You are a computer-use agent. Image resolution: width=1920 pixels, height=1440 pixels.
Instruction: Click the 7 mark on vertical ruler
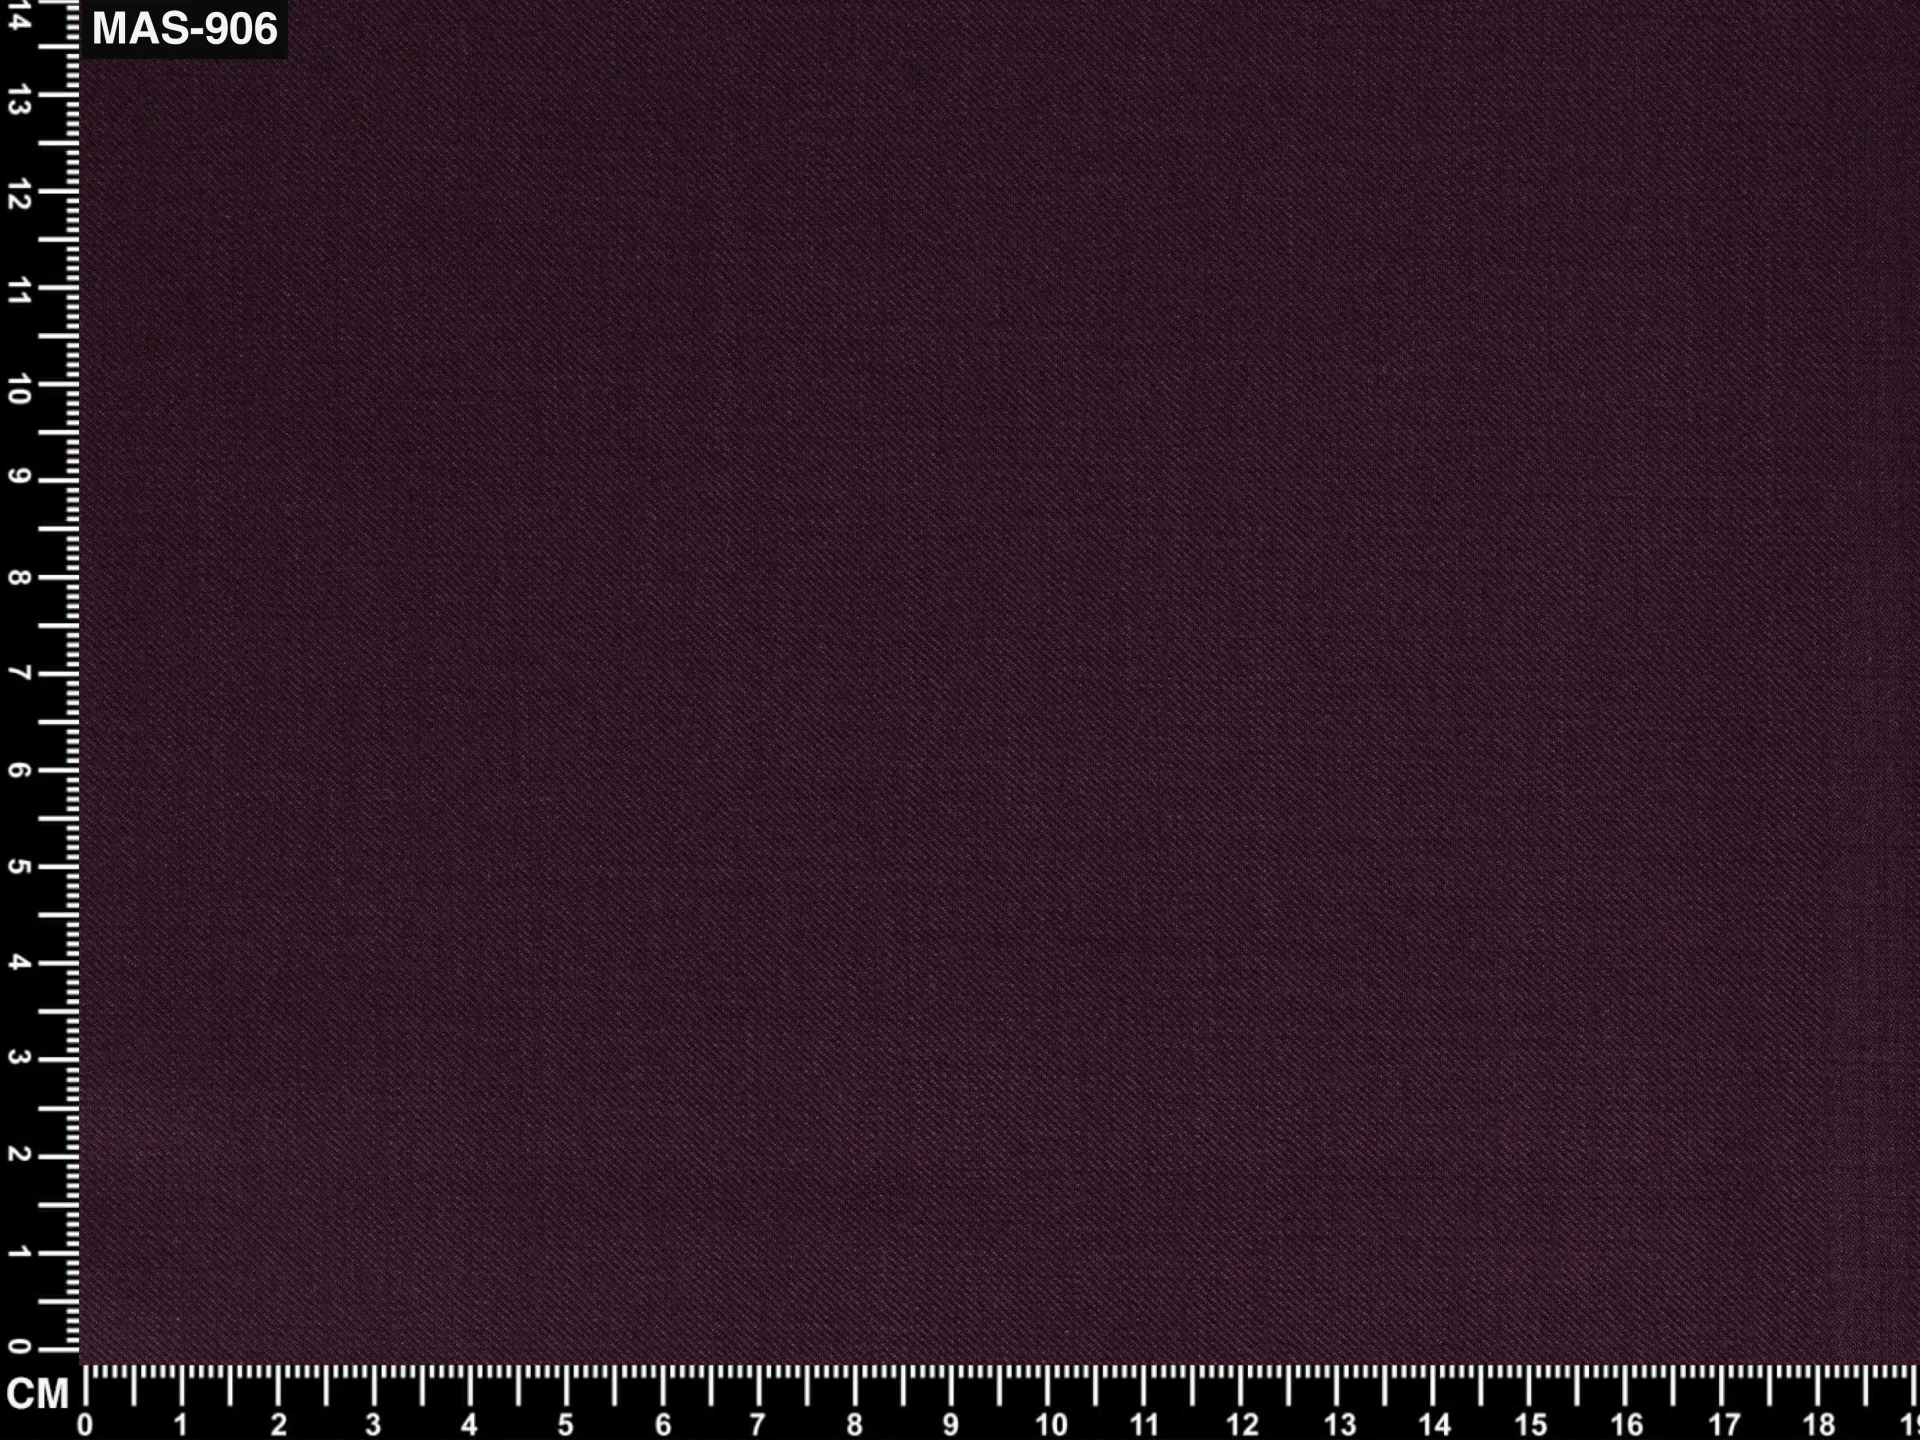pos(19,673)
